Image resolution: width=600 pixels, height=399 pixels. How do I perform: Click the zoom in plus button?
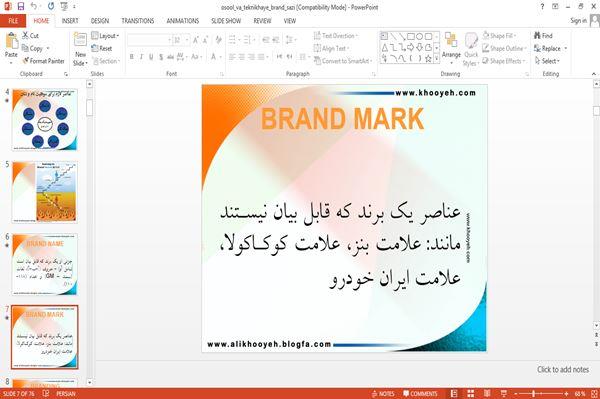pos(566,393)
